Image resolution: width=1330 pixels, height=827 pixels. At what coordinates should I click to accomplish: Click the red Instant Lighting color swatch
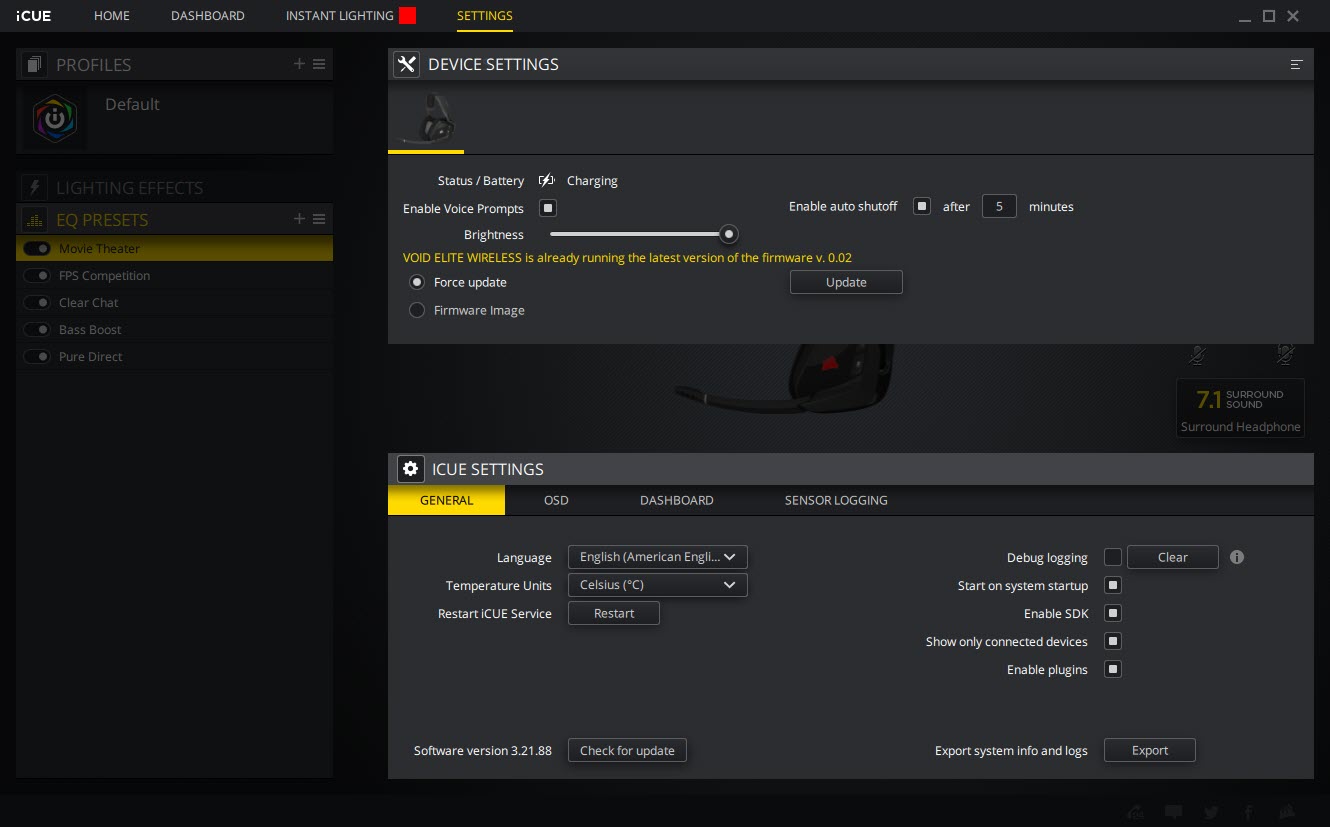pyautogui.click(x=407, y=15)
